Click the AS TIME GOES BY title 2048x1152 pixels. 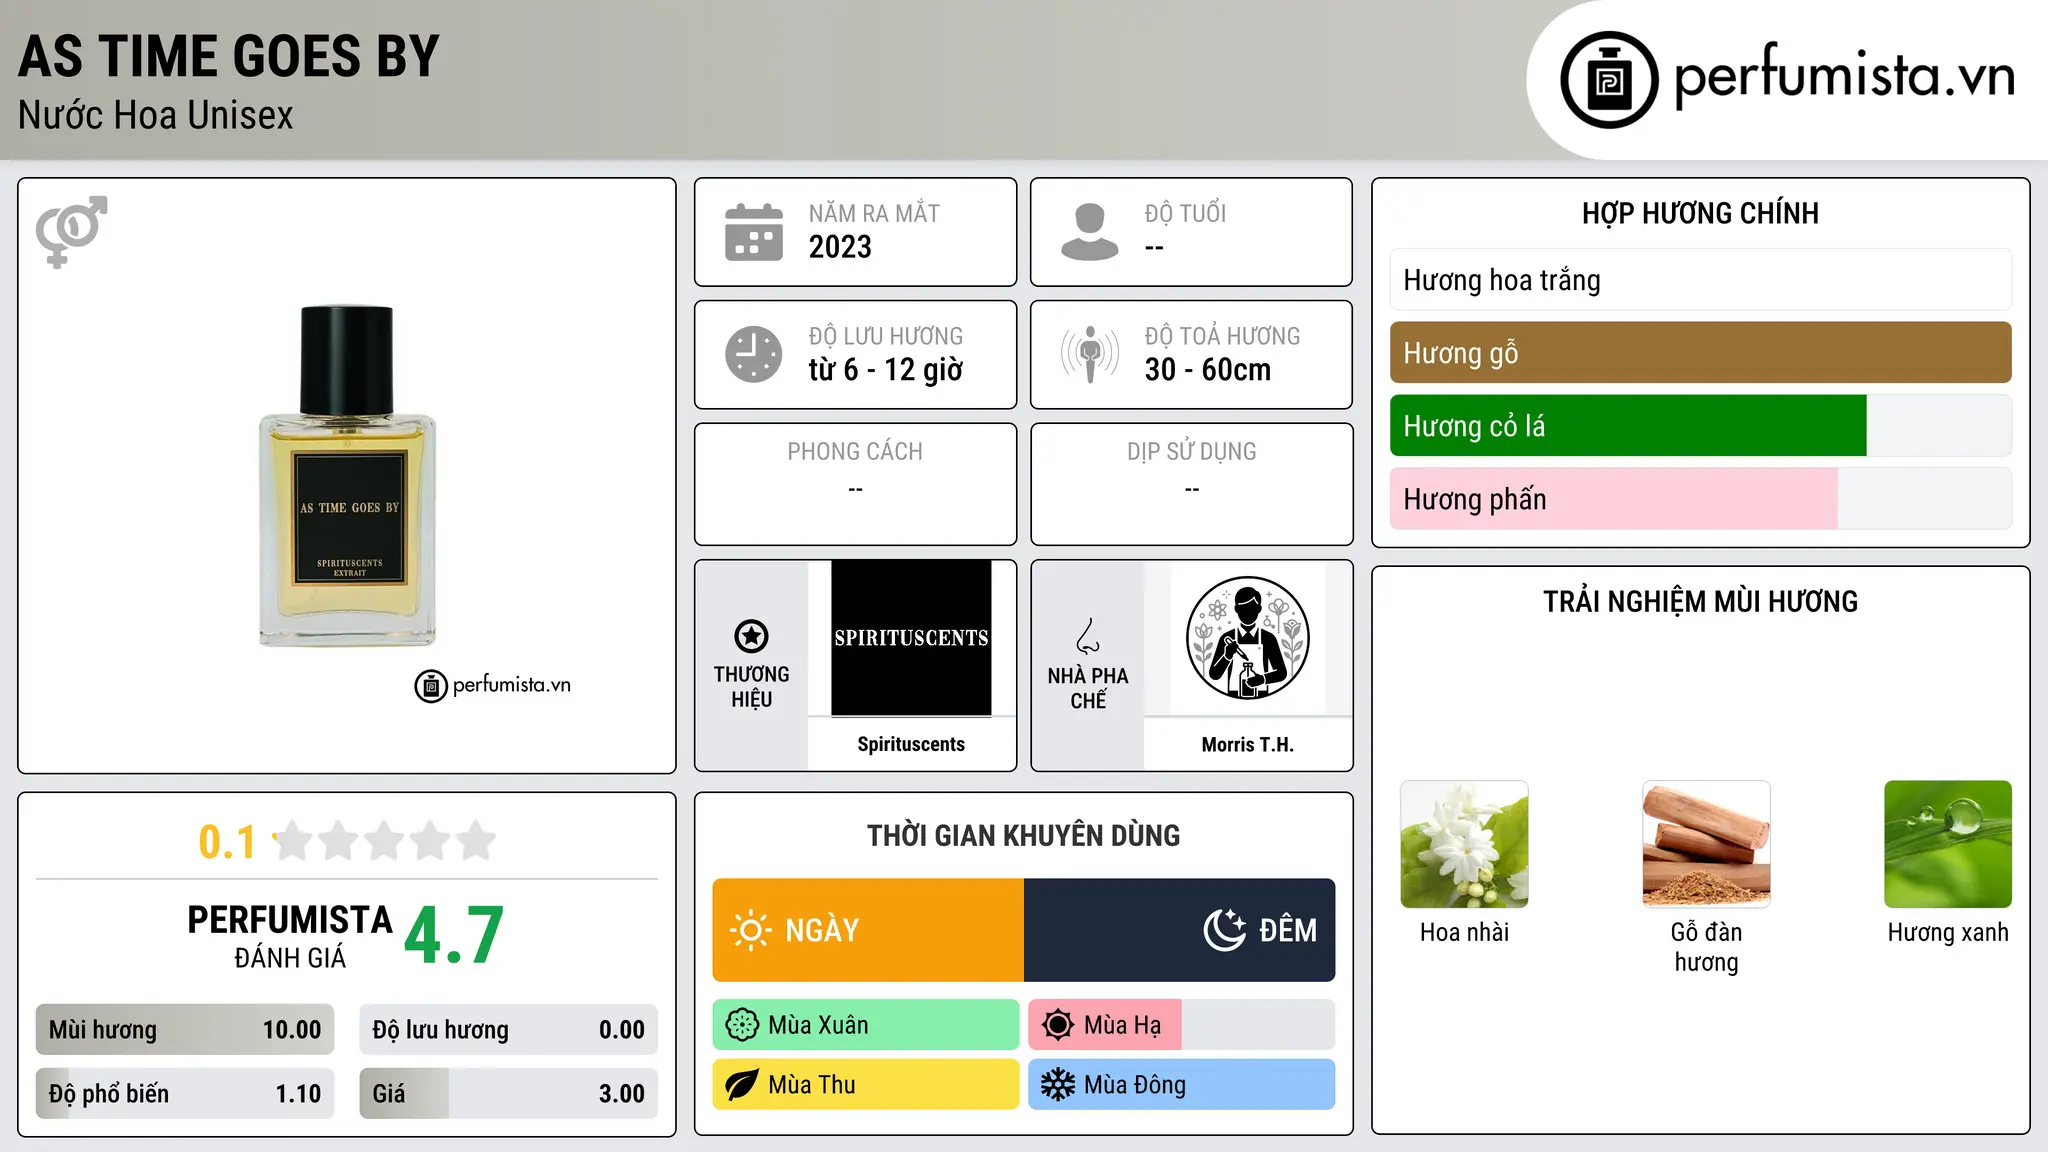229,56
